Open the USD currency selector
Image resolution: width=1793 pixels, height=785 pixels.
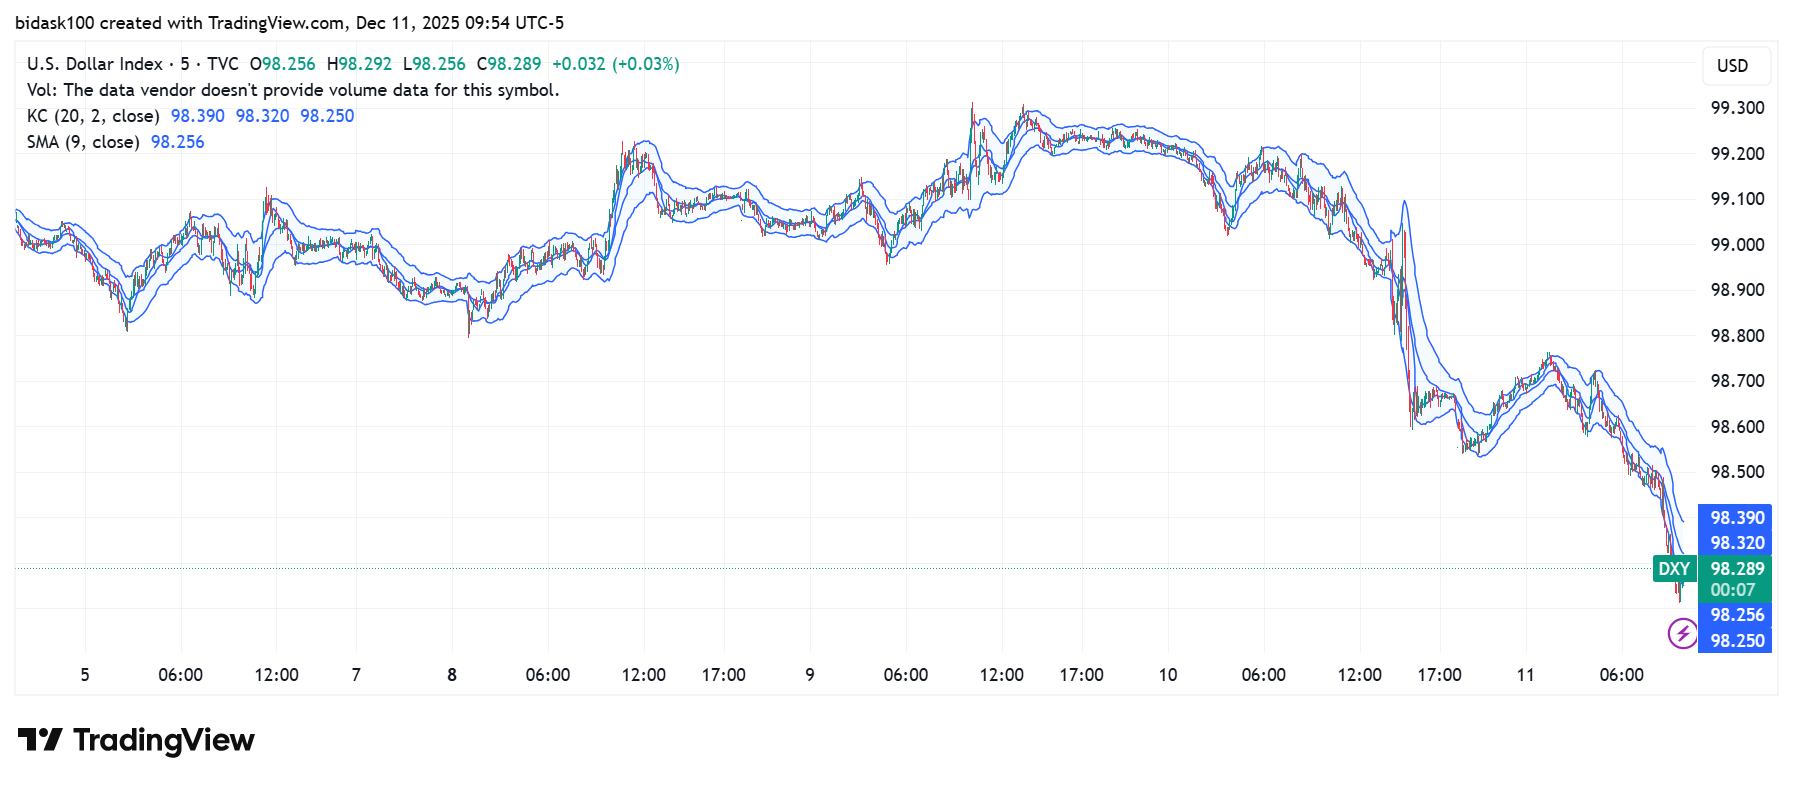tap(1732, 66)
